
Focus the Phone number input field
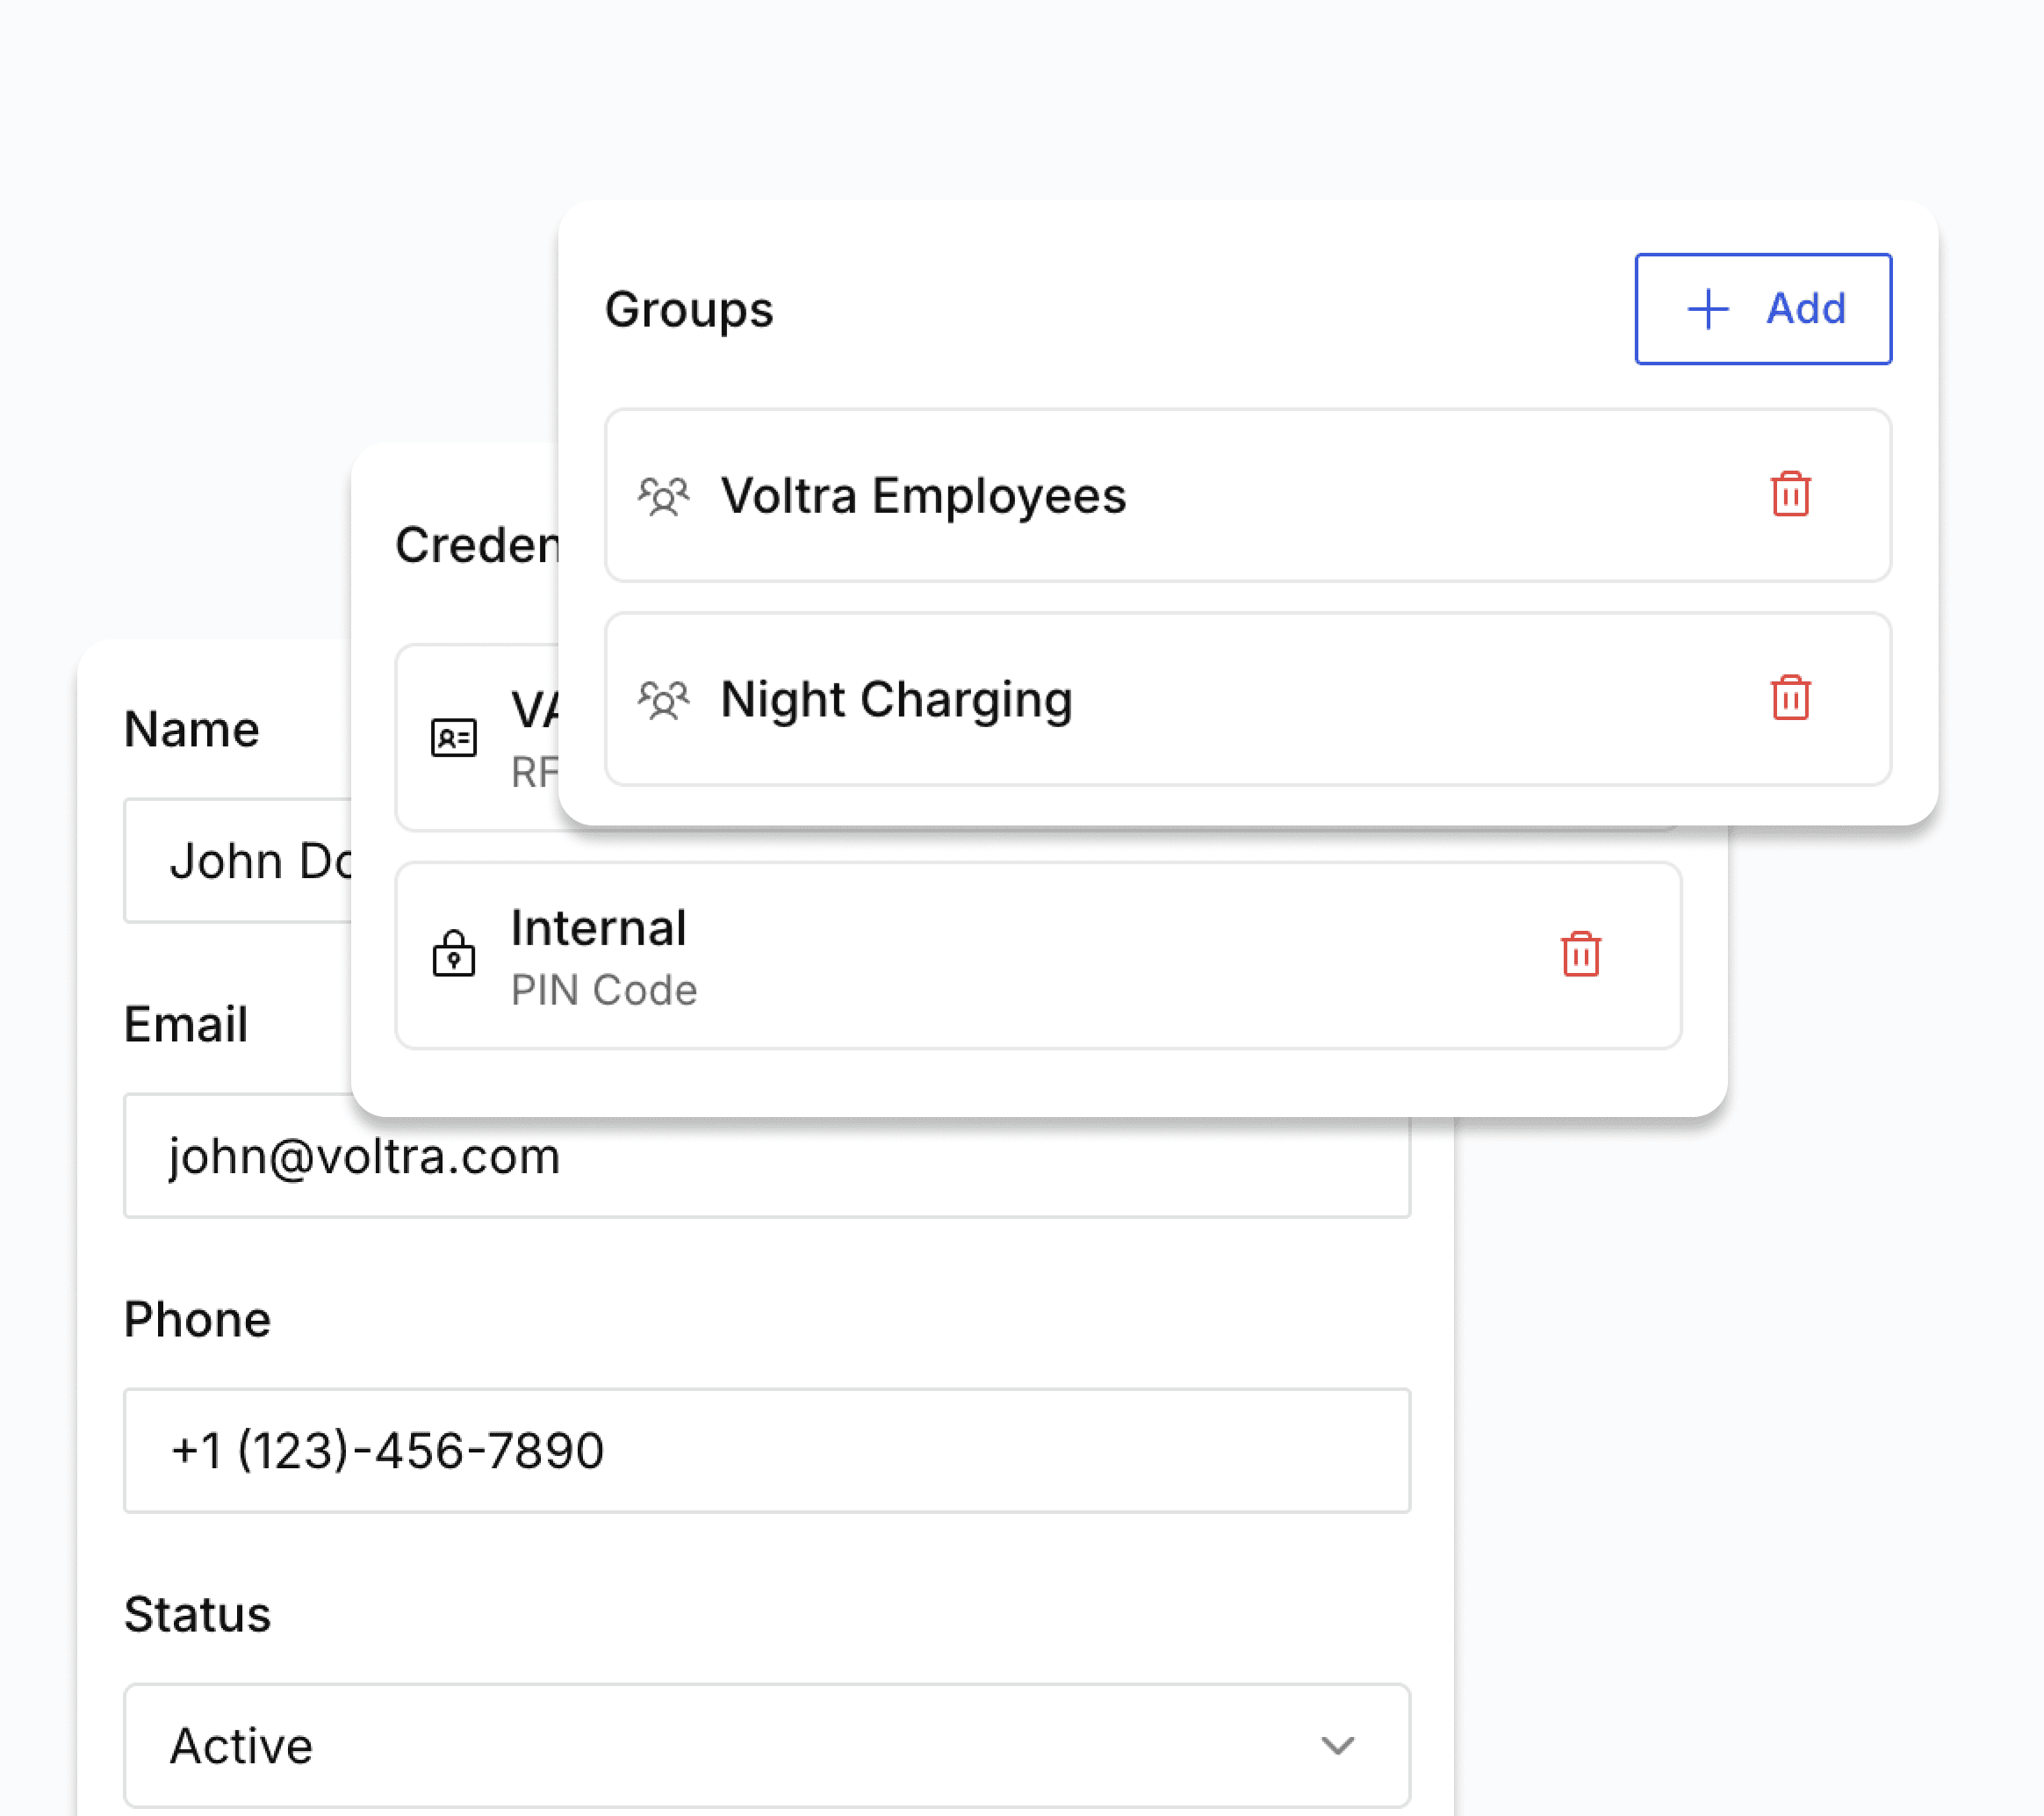(x=766, y=1450)
